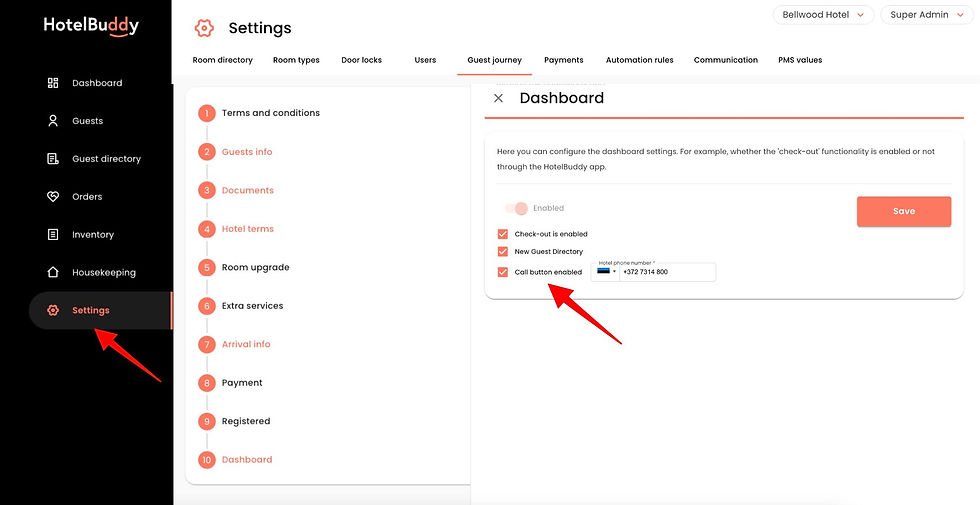Click the Dashboard sidebar icon
The image size is (980, 505).
pos(53,83)
